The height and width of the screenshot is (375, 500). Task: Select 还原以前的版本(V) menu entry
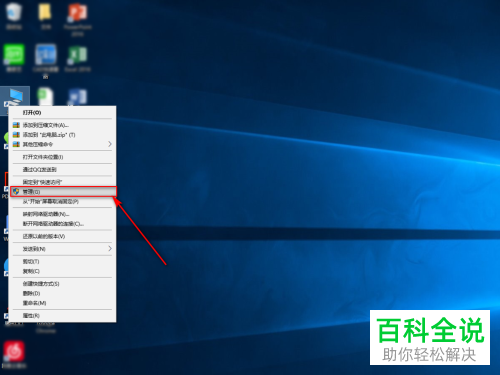tap(62, 236)
